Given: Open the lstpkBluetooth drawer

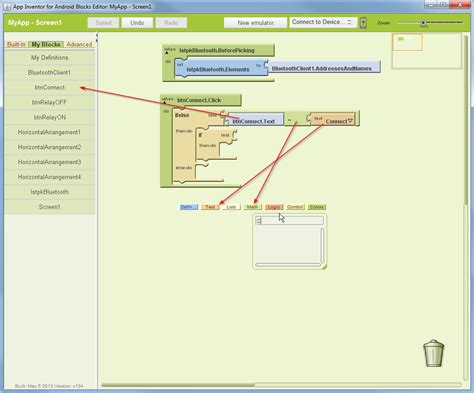Looking at the screenshot, I should [50, 192].
